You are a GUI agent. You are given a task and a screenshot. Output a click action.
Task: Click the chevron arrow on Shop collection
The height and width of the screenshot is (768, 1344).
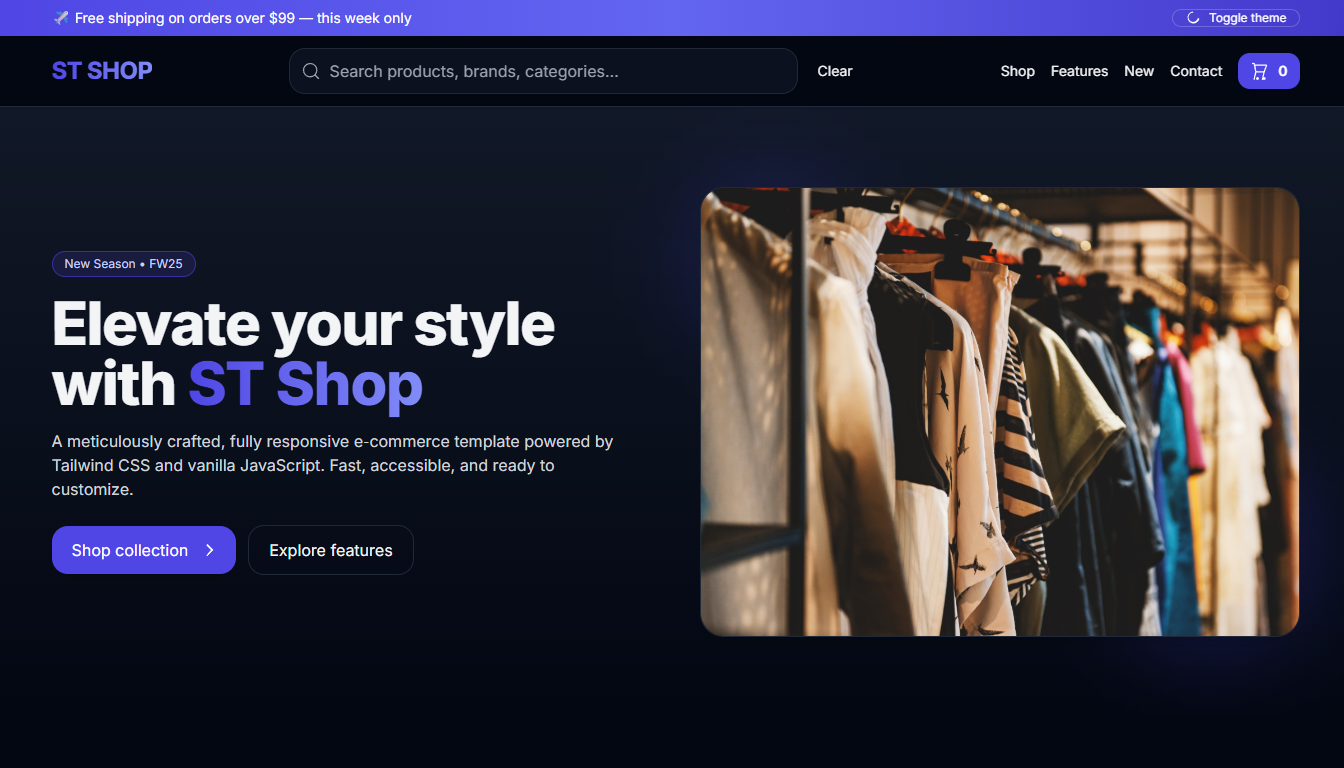[210, 550]
